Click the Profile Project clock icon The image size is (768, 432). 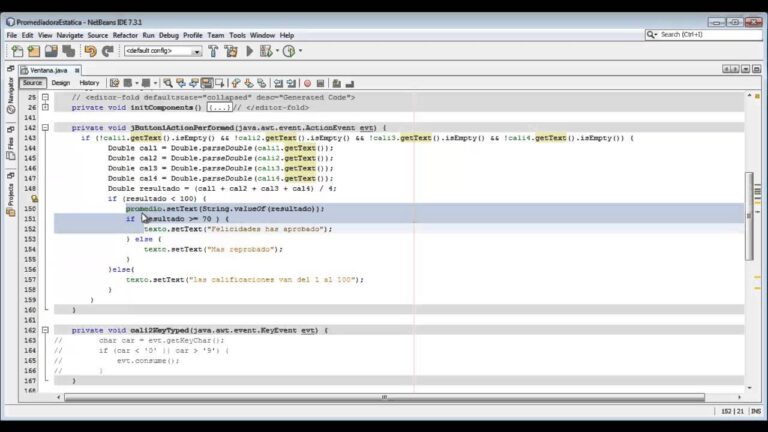[x=289, y=51]
